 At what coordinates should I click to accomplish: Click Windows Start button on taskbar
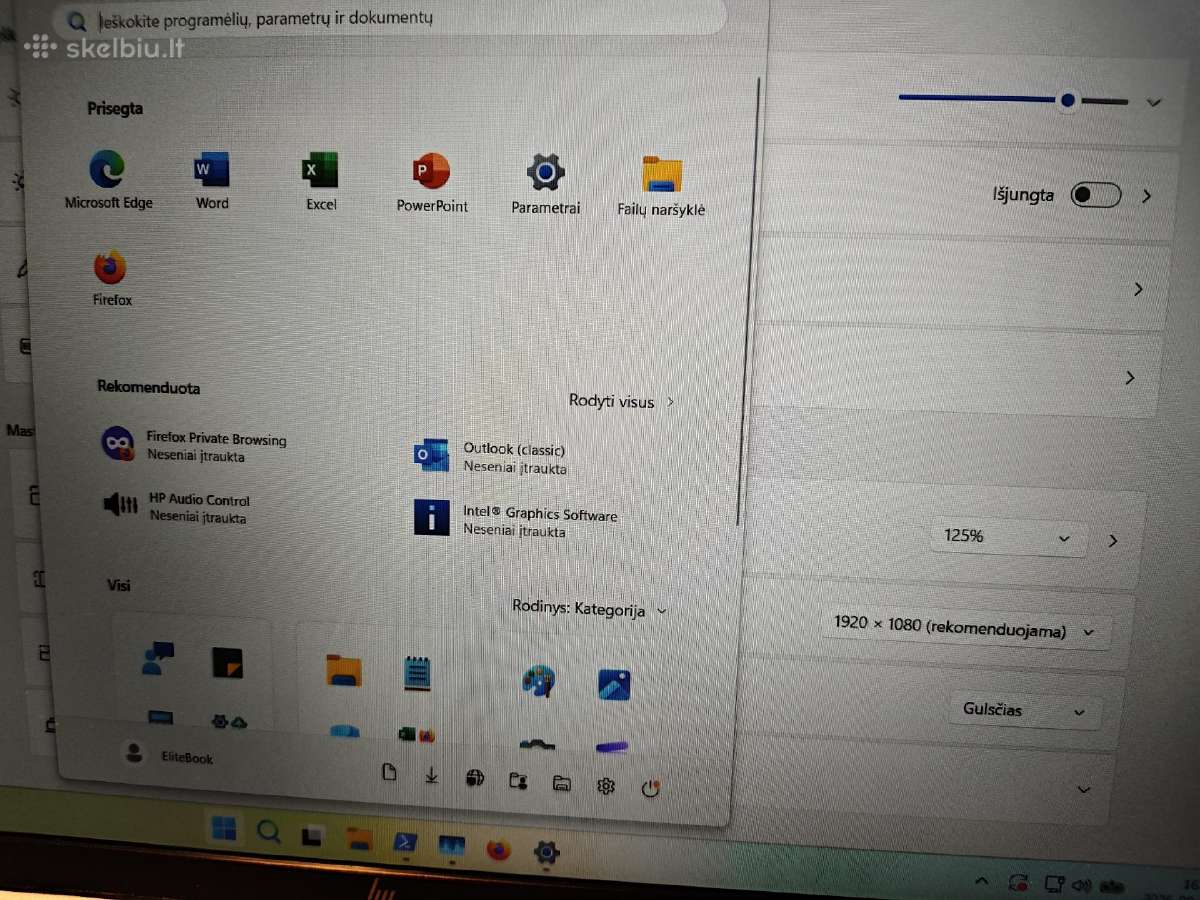click(x=224, y=828)
